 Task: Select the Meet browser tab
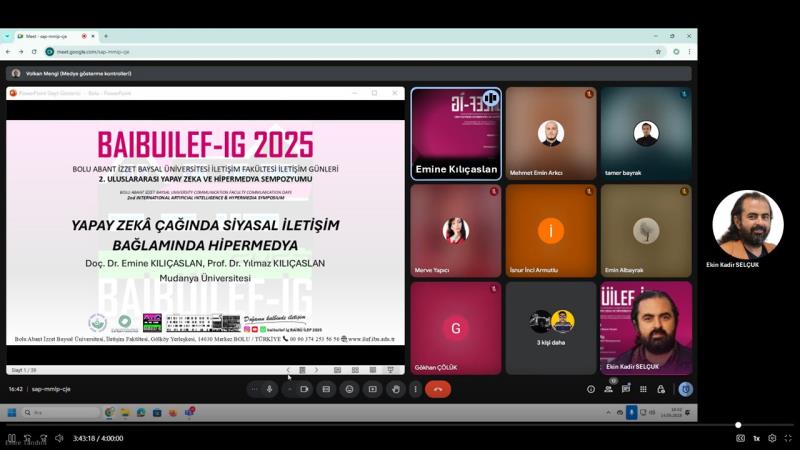point(55,36)
